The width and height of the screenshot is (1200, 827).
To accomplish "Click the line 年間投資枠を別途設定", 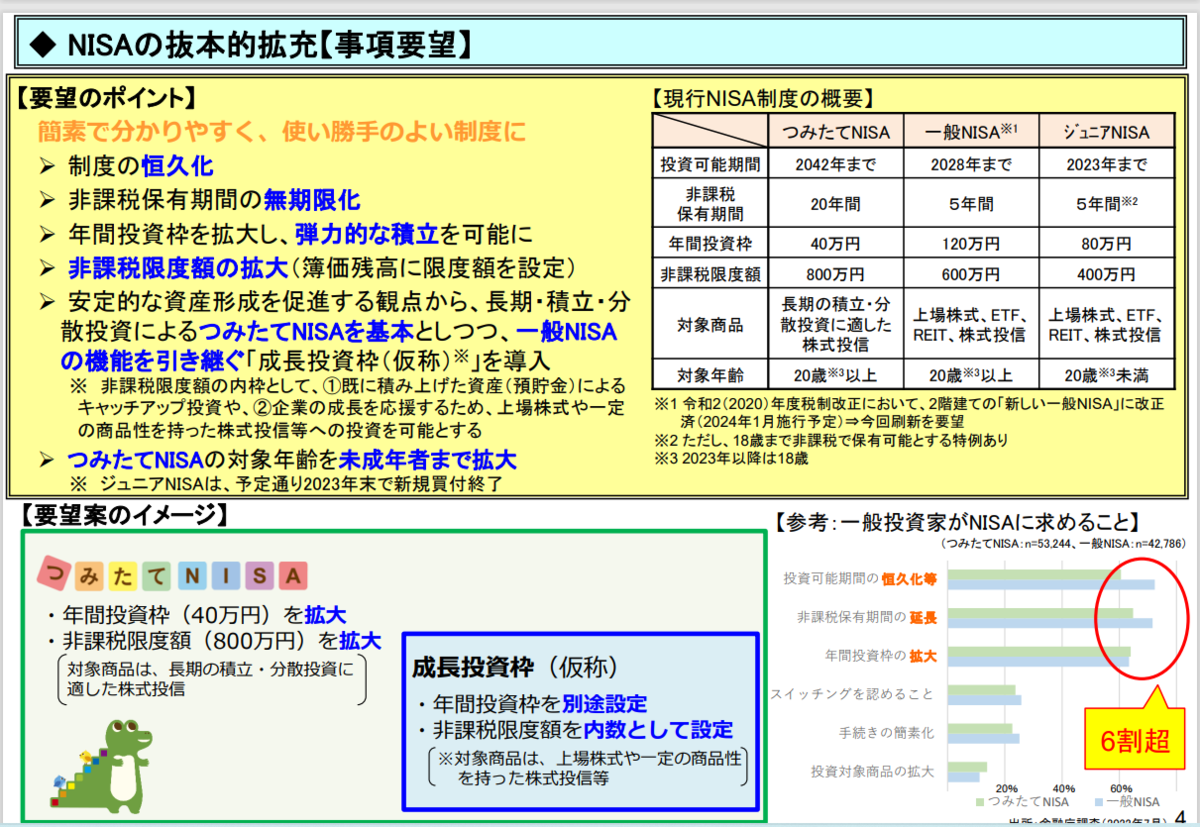I will click(532, 704).
